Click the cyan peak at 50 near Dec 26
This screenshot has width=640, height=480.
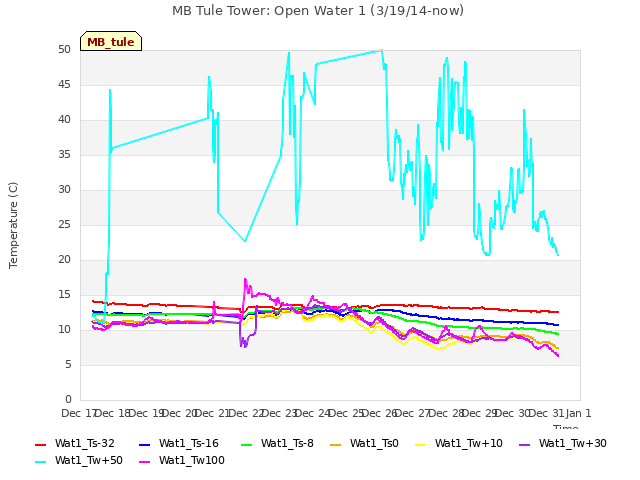point(382,50)
